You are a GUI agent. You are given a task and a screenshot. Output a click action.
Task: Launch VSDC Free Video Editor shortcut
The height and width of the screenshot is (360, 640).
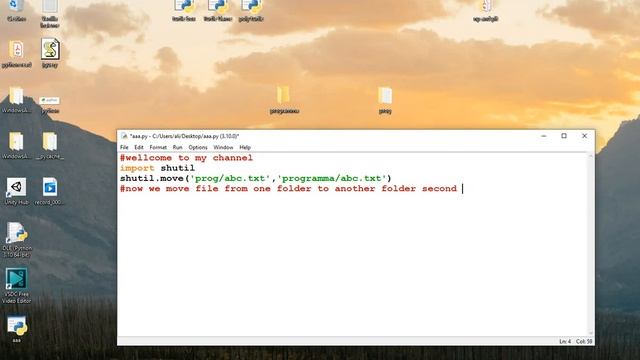[x=16, y=286]
